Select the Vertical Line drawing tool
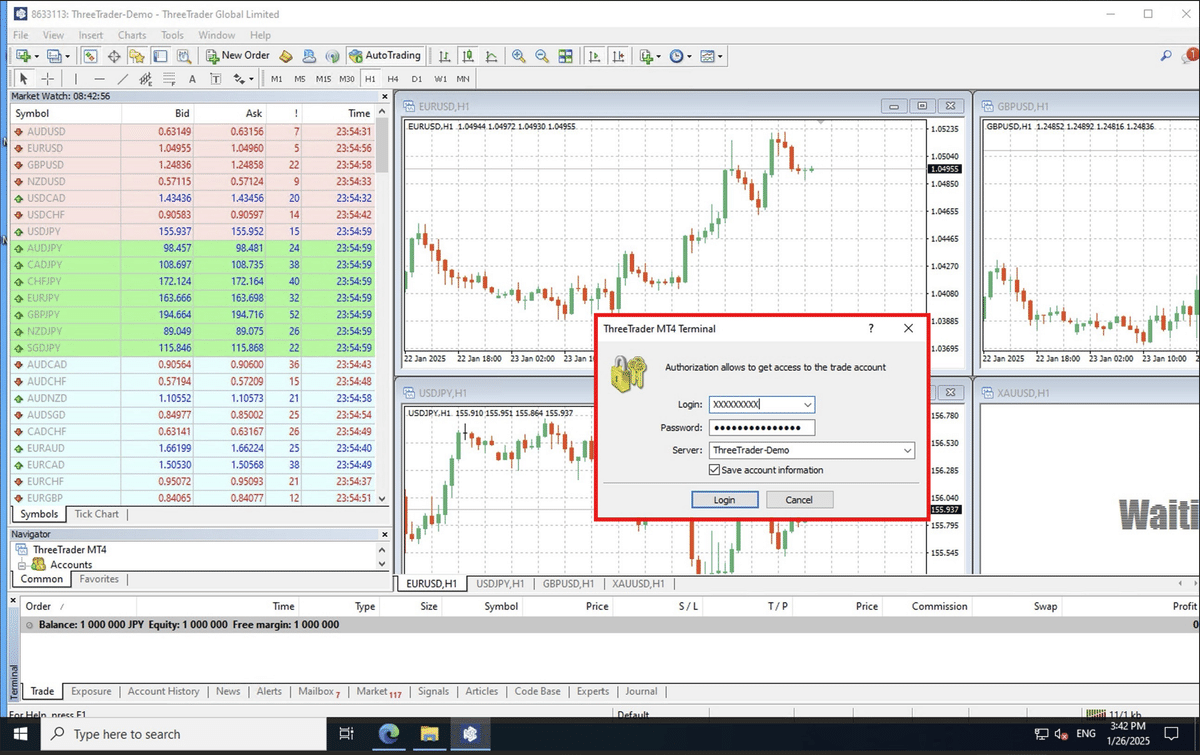This screenshot has width=1200, height=755. (75, 78)
